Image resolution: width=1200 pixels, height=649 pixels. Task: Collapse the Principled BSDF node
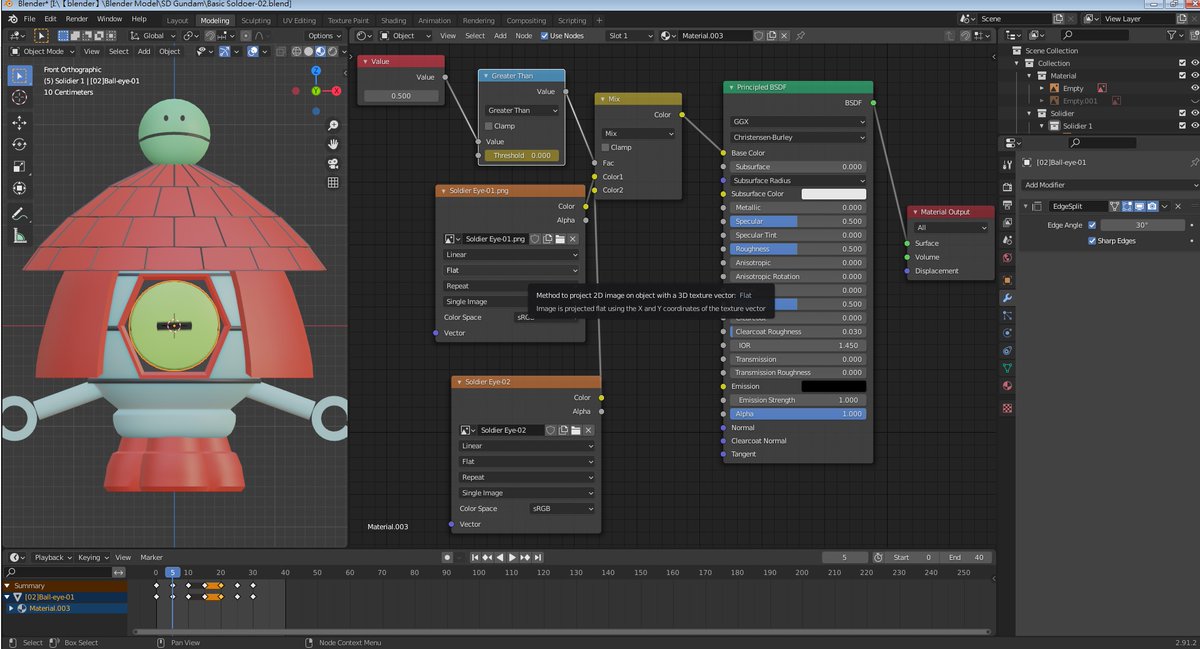[x=729, y=87]
